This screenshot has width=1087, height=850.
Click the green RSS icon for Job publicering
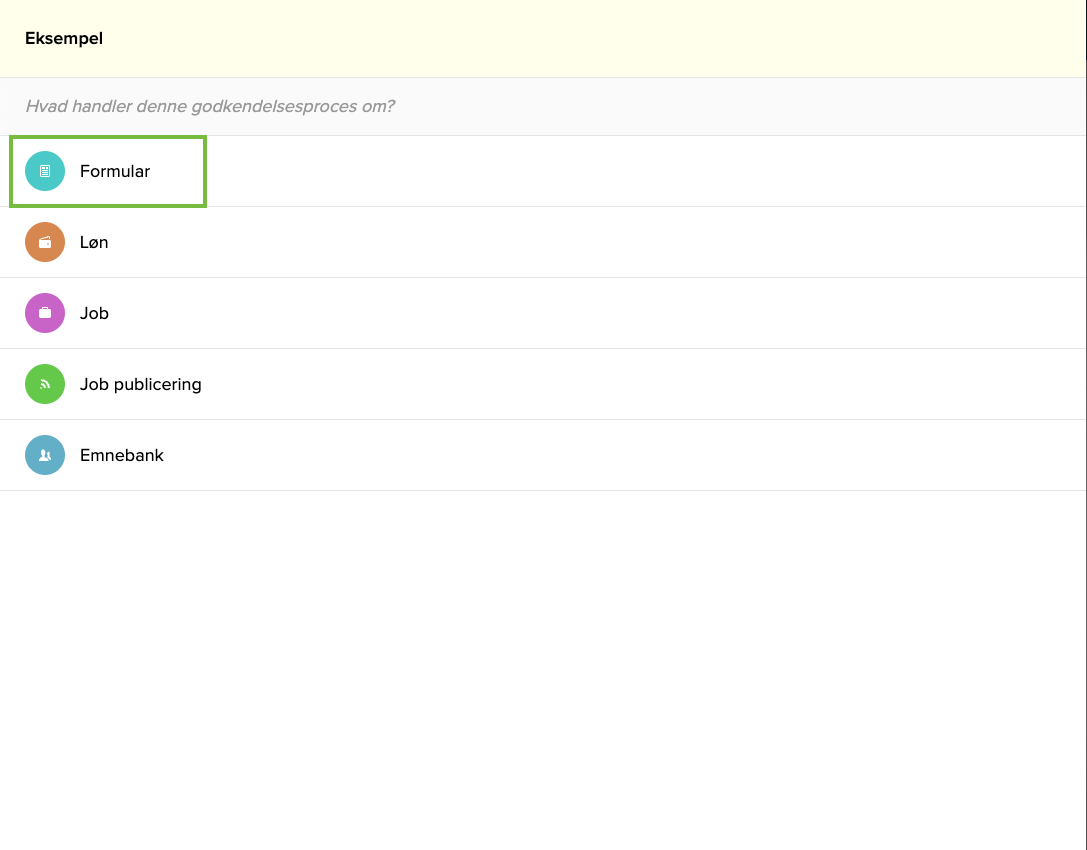44,383
